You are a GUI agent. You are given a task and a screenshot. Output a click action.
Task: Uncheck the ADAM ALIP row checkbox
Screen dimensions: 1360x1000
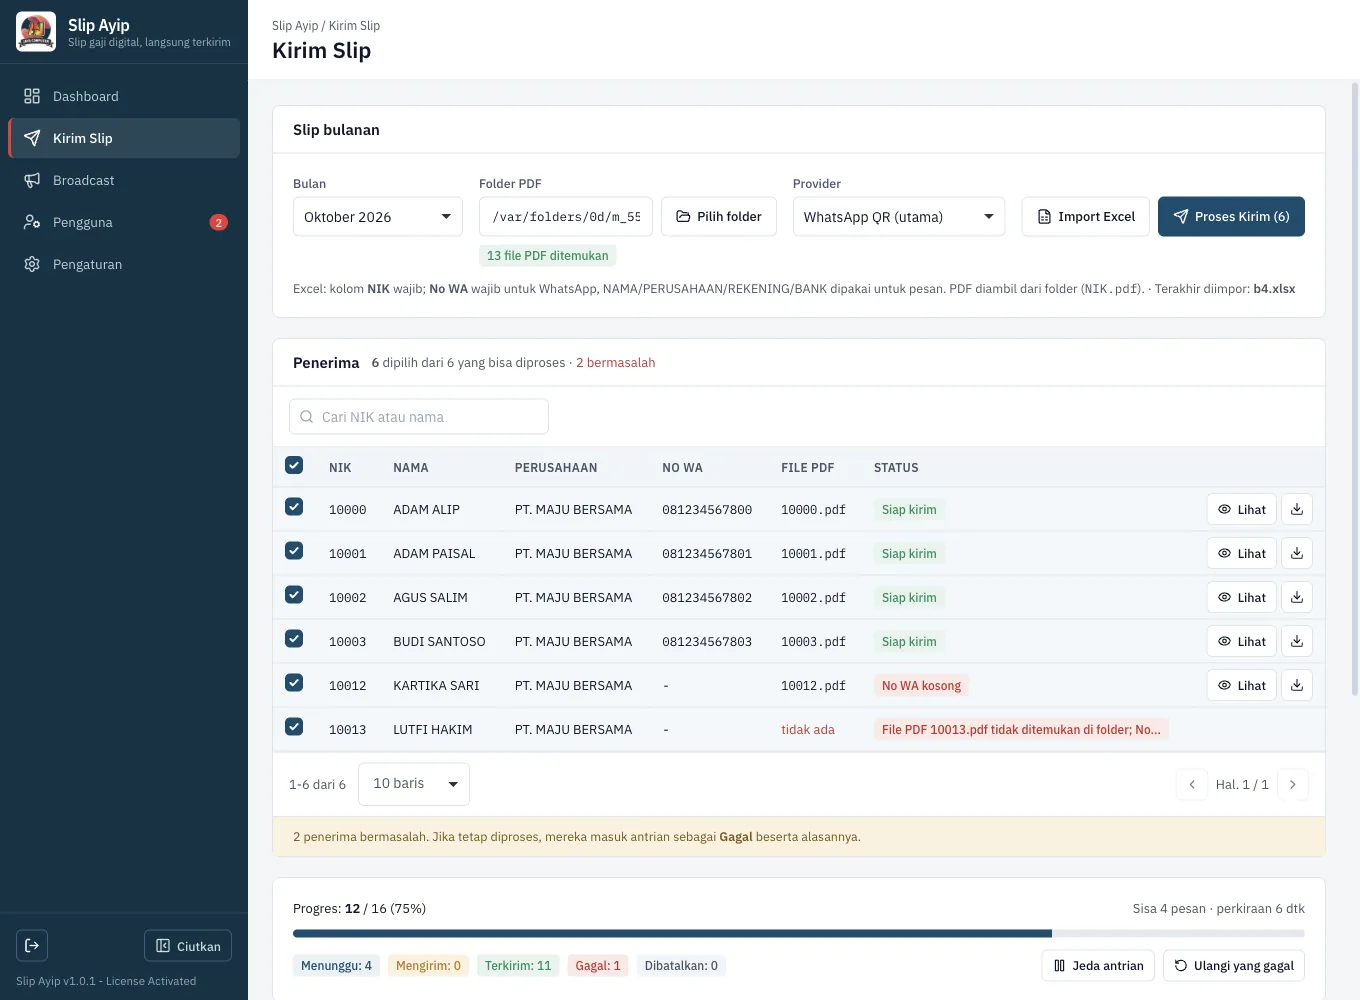click(x=294, y=507)
